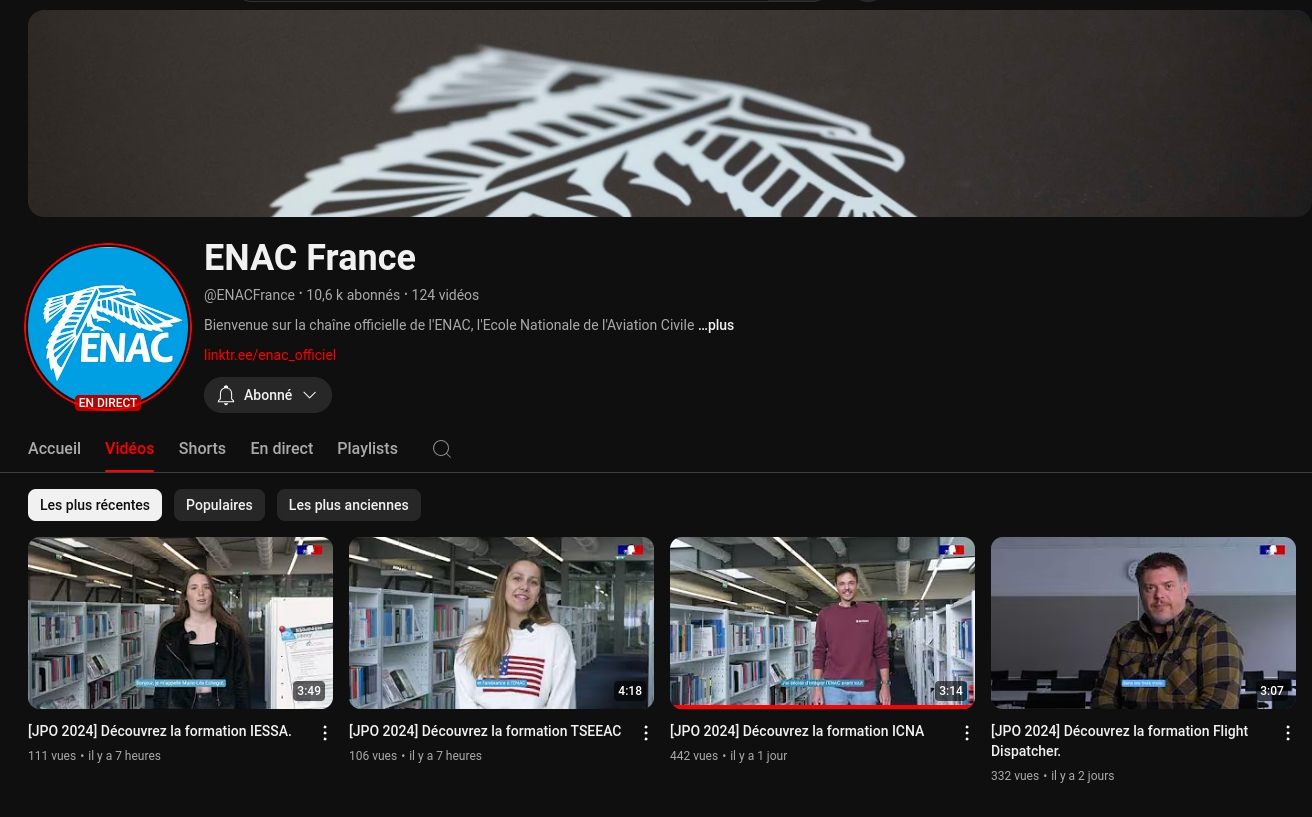Click '332 vues' under Flight Dispatcher video
Image resolution: width=1312 pixels, height=817 pixels.
[x=1015, y=776]
